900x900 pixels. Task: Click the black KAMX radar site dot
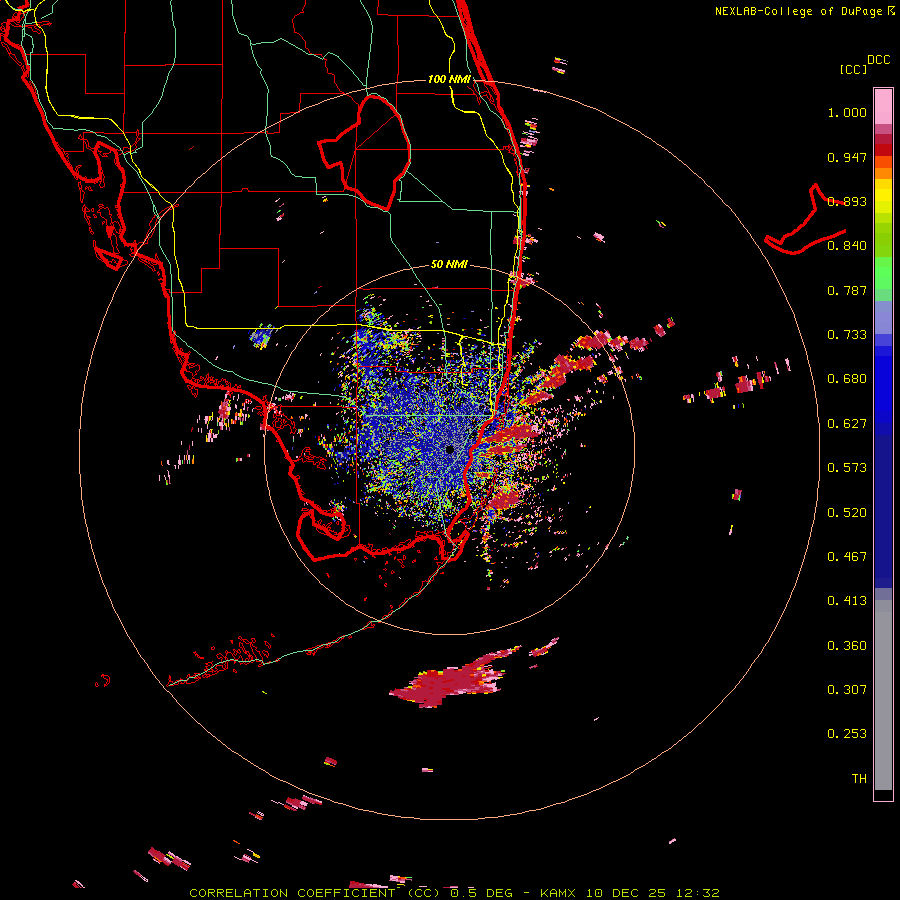point(450,449)
